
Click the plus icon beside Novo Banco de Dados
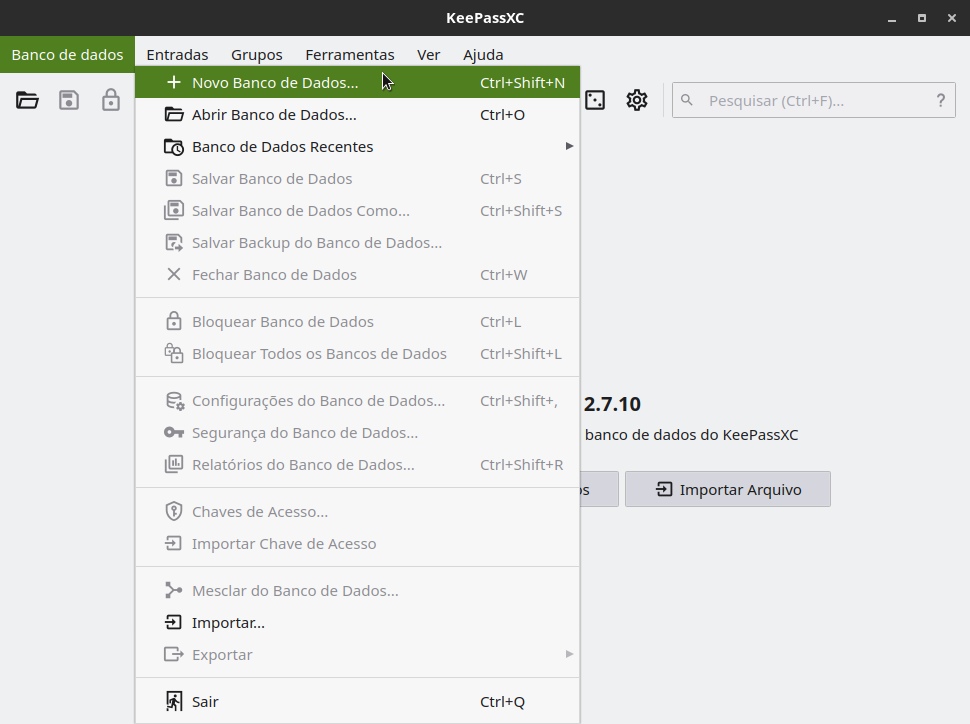[x=174, y=82]
